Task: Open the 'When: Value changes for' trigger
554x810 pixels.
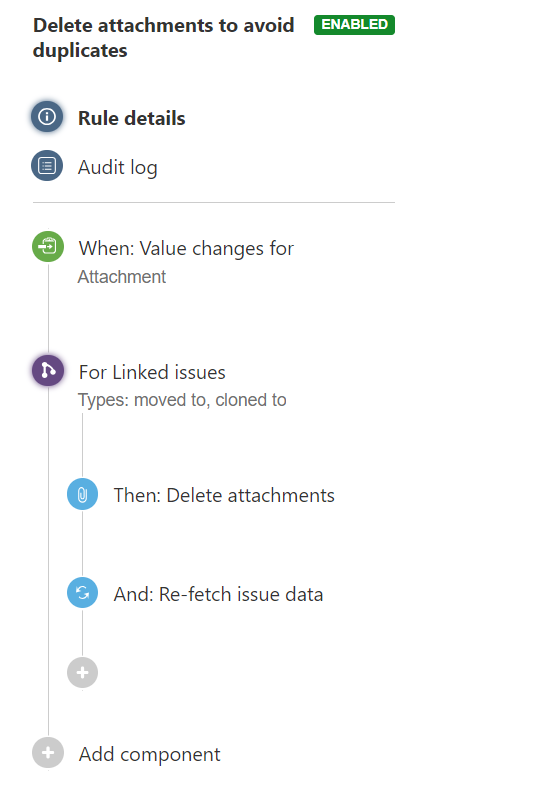Action: pyautogui.click(x=186, y=248)
